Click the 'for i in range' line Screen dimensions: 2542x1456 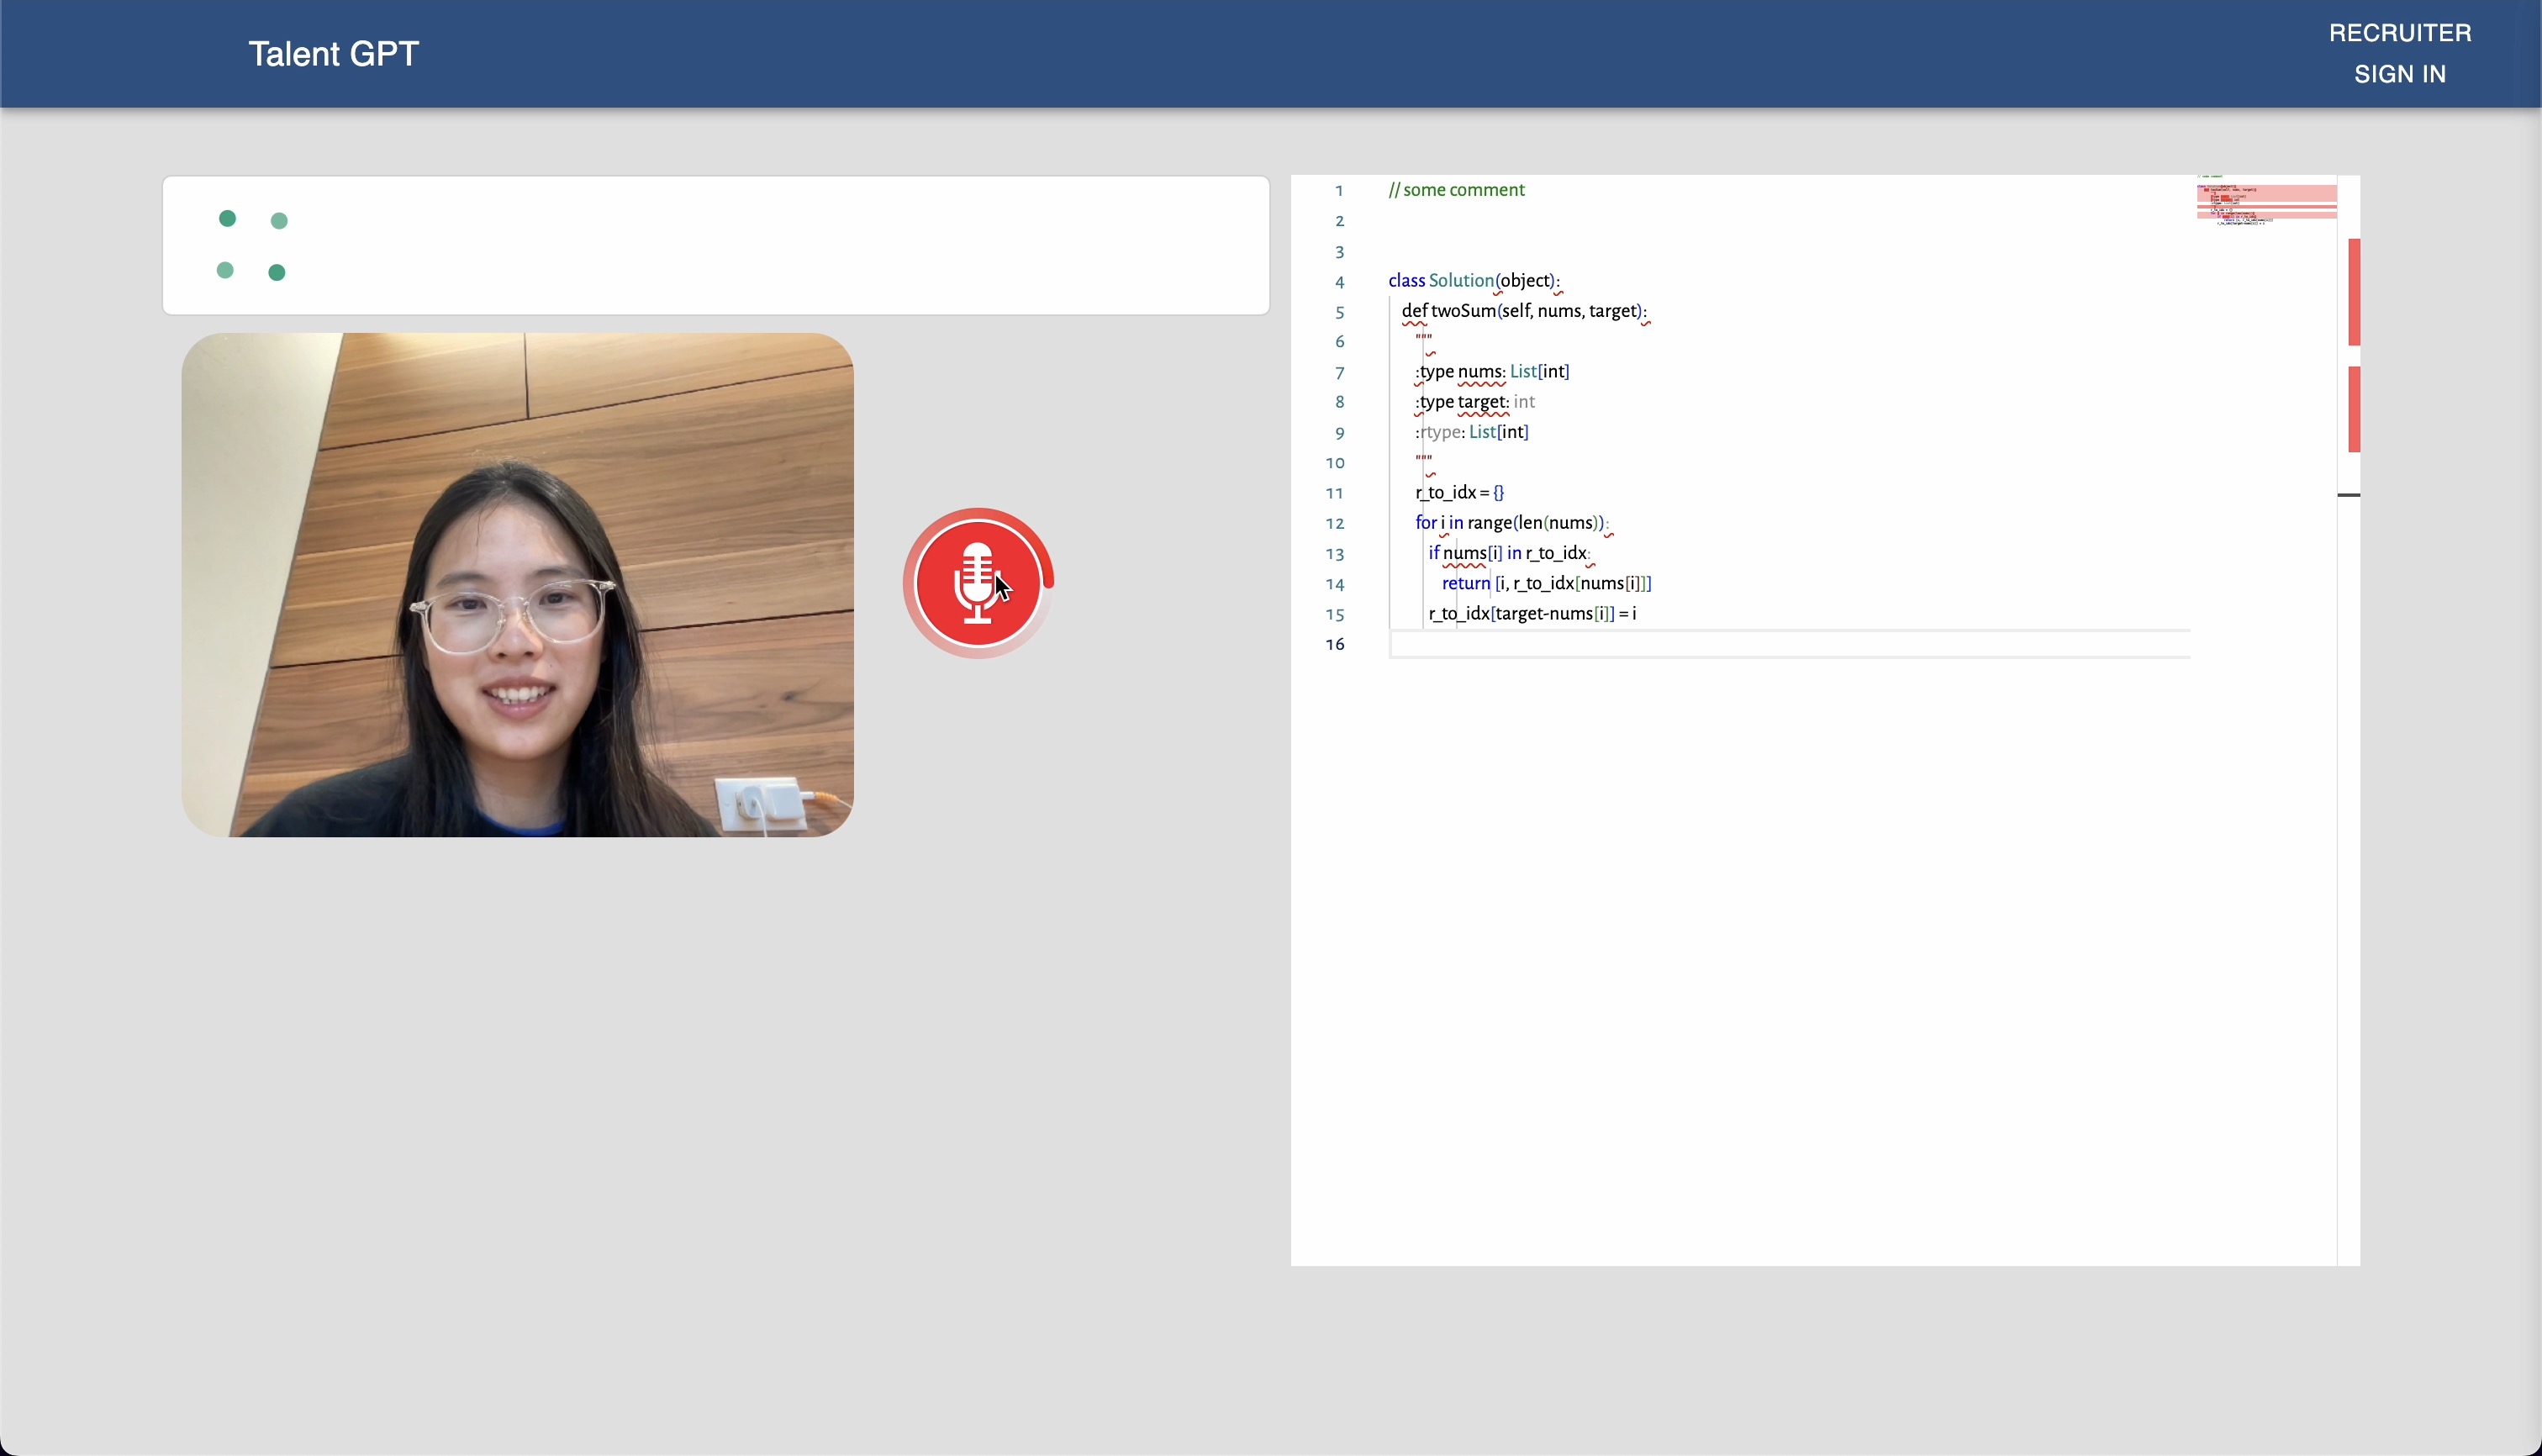click(x=1509, y=523)
